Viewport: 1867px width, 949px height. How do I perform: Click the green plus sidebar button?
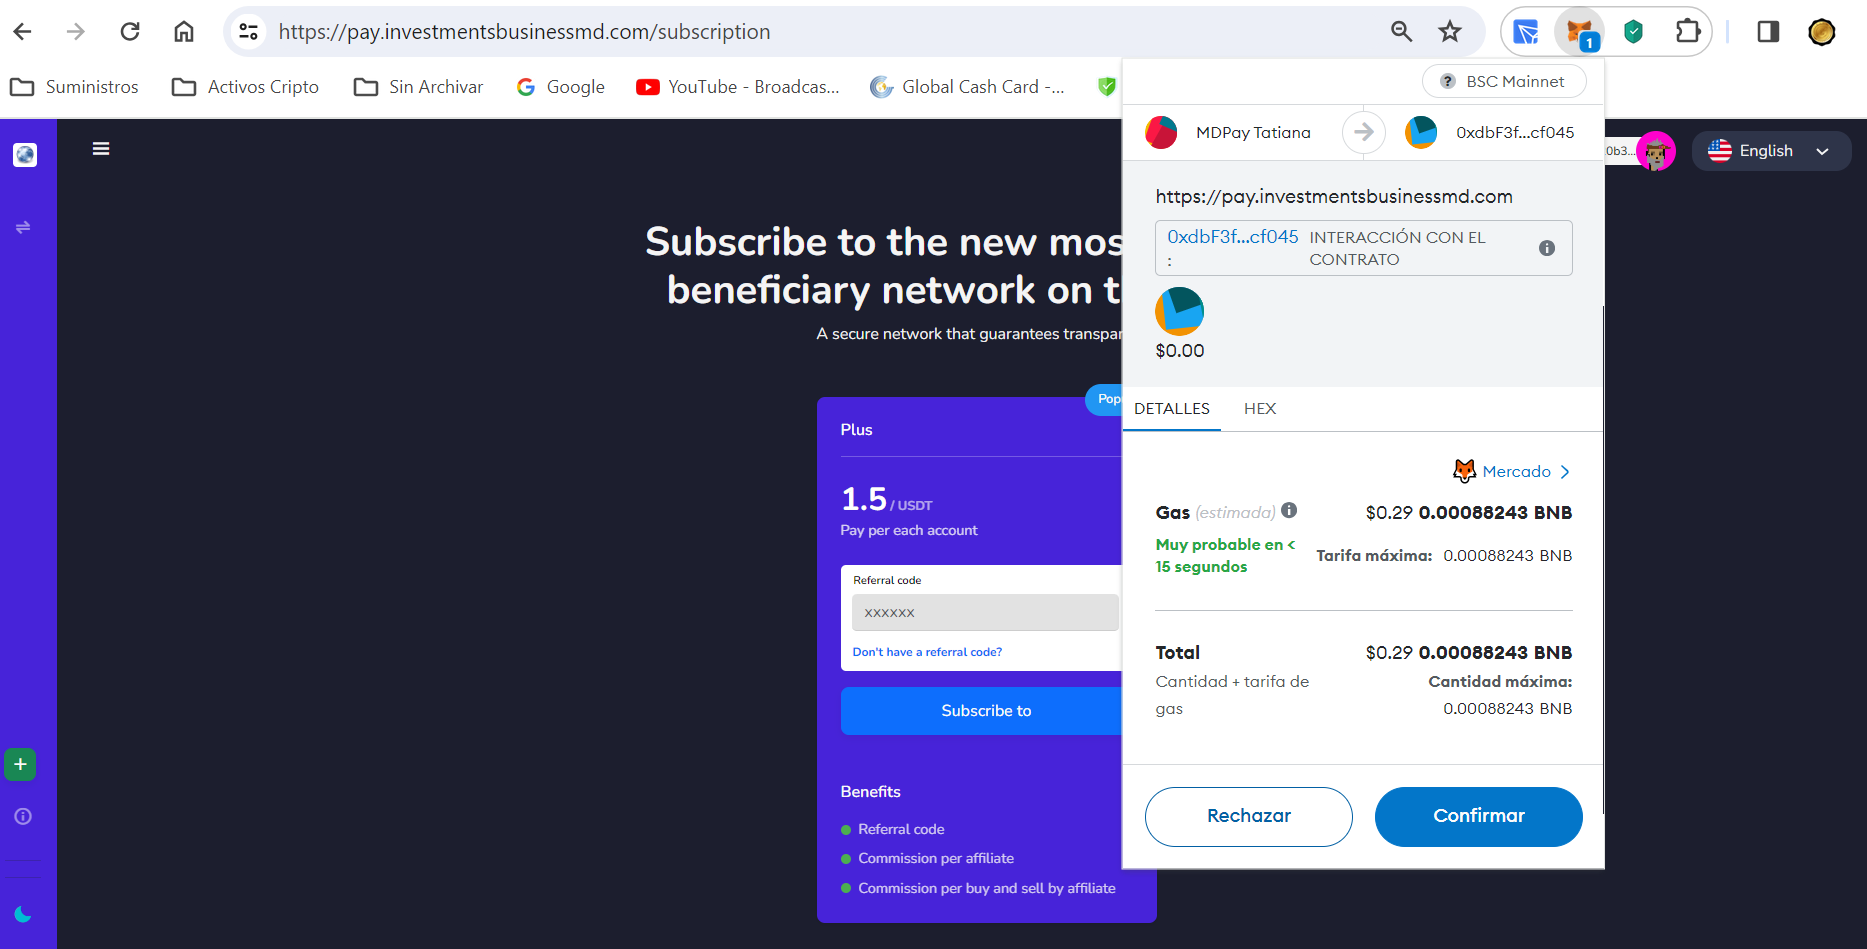[x=20, y=764]
